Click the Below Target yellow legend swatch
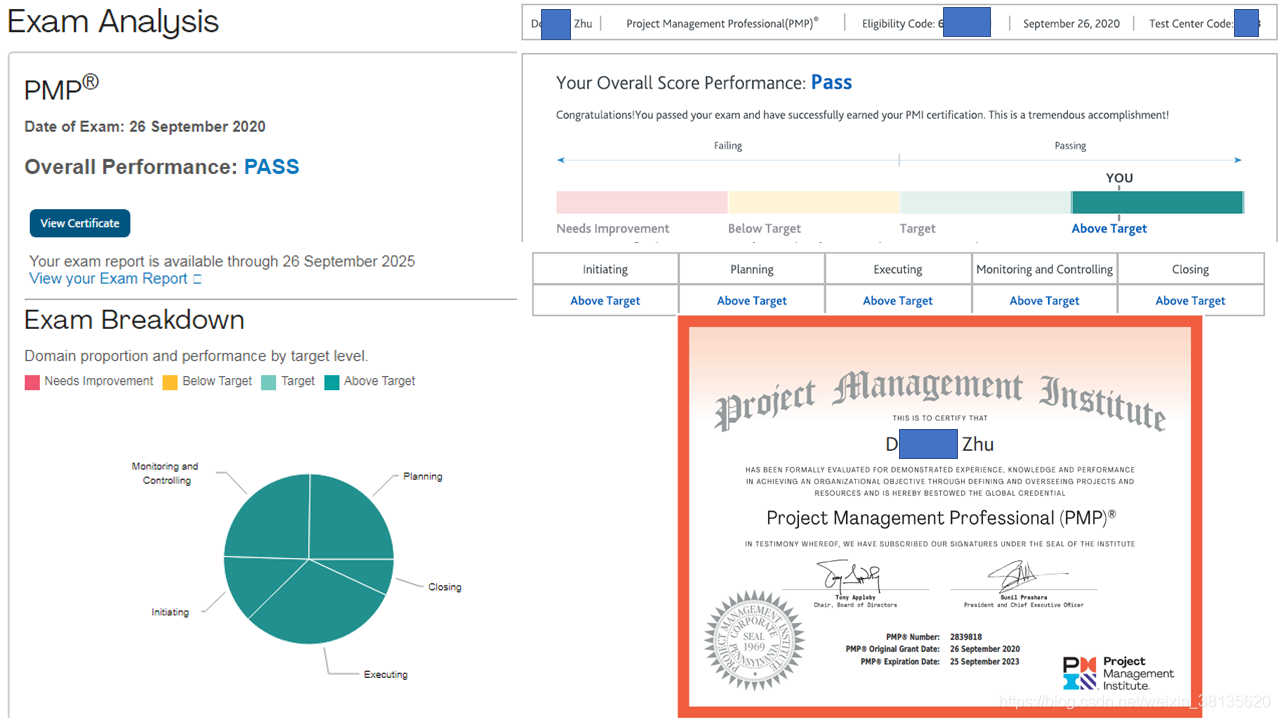This screenshot has width=1280, height=720. pos(170,382)
